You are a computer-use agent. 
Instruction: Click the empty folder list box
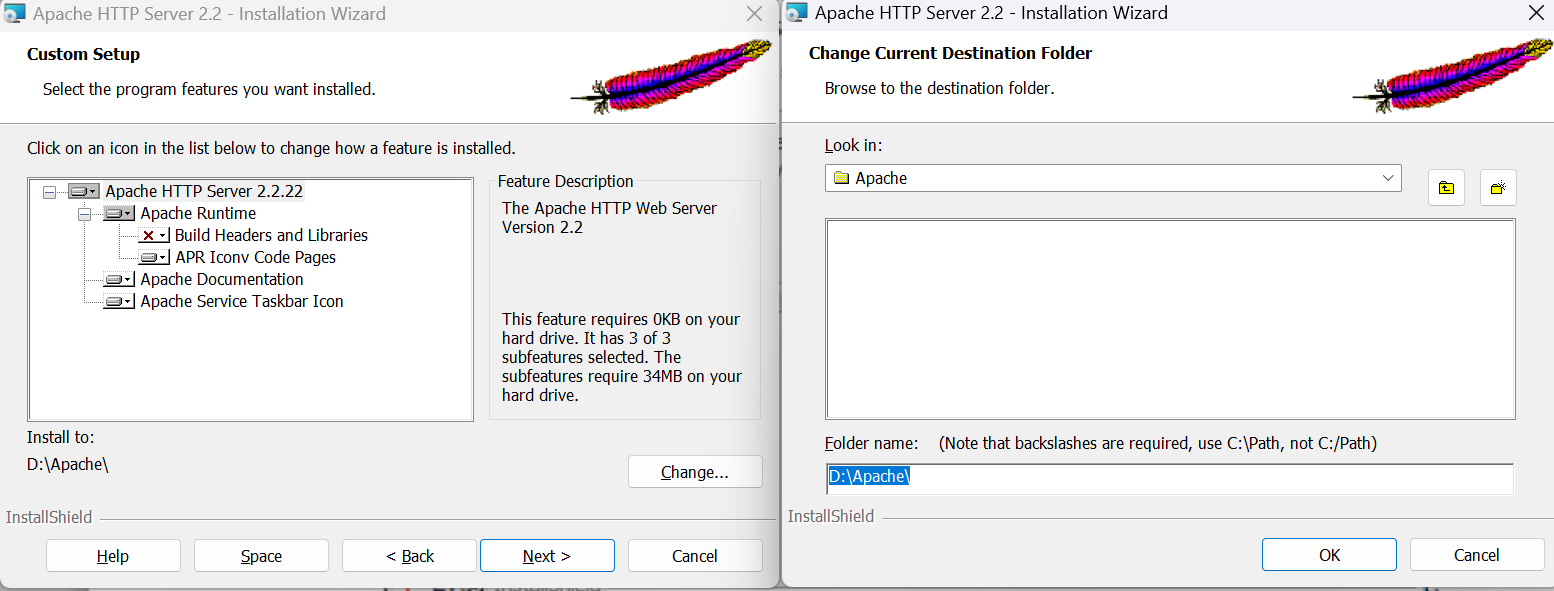1170,319
